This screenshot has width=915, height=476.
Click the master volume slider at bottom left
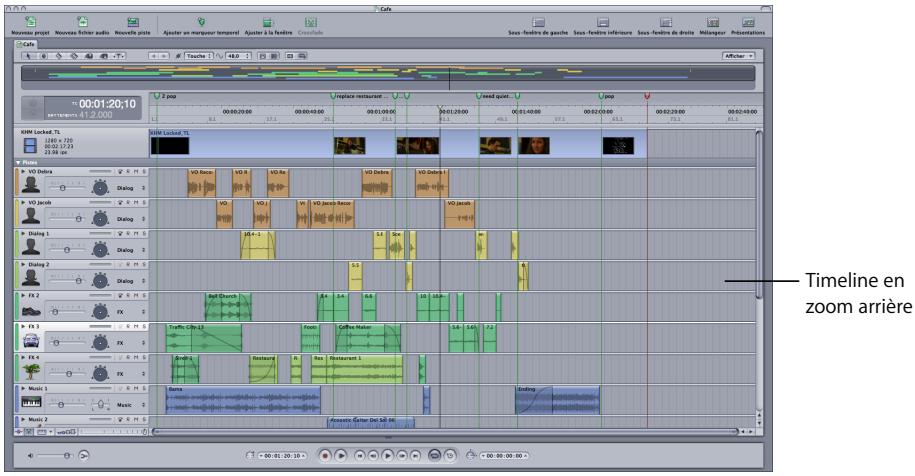pyautogui.click(x=53, y=455)
